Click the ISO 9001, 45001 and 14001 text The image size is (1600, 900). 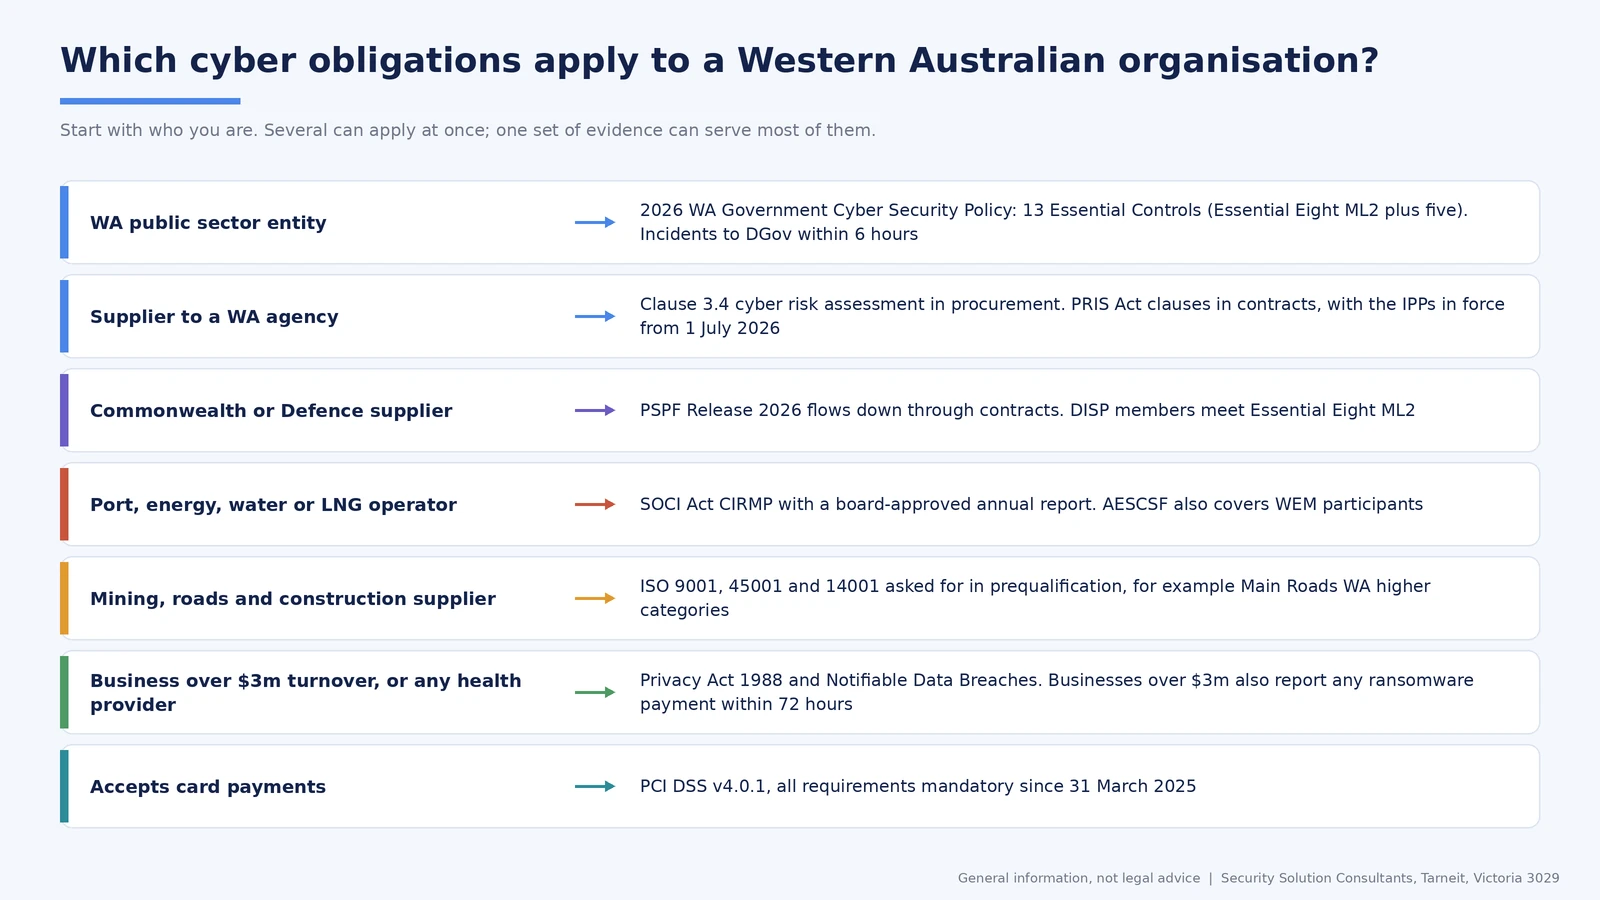[x=1035, y=598]
